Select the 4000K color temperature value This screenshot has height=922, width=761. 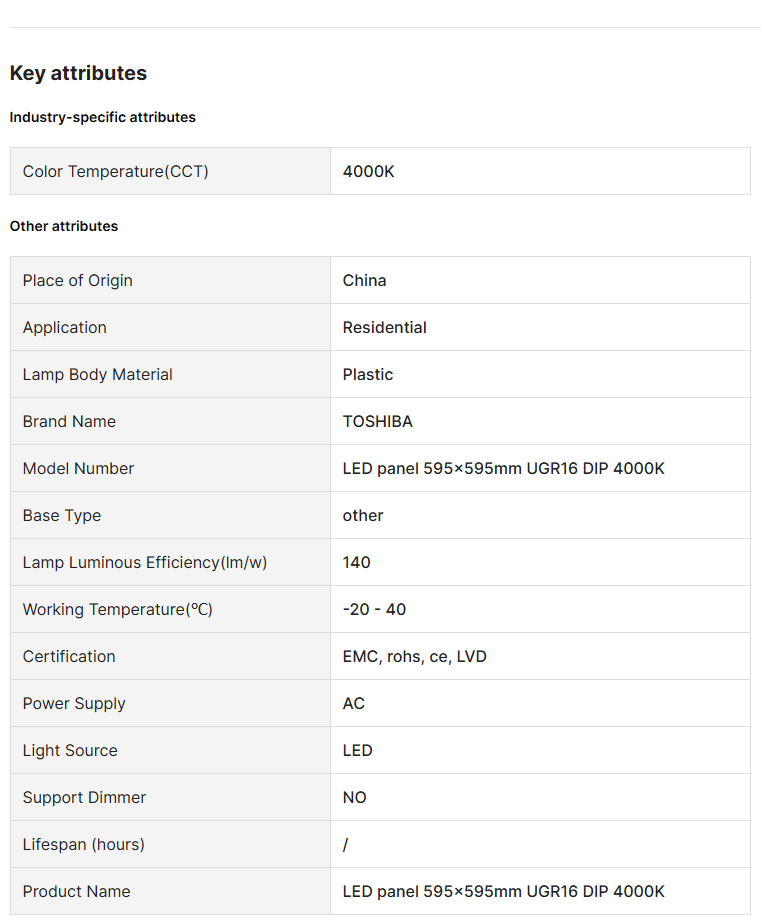369,171
